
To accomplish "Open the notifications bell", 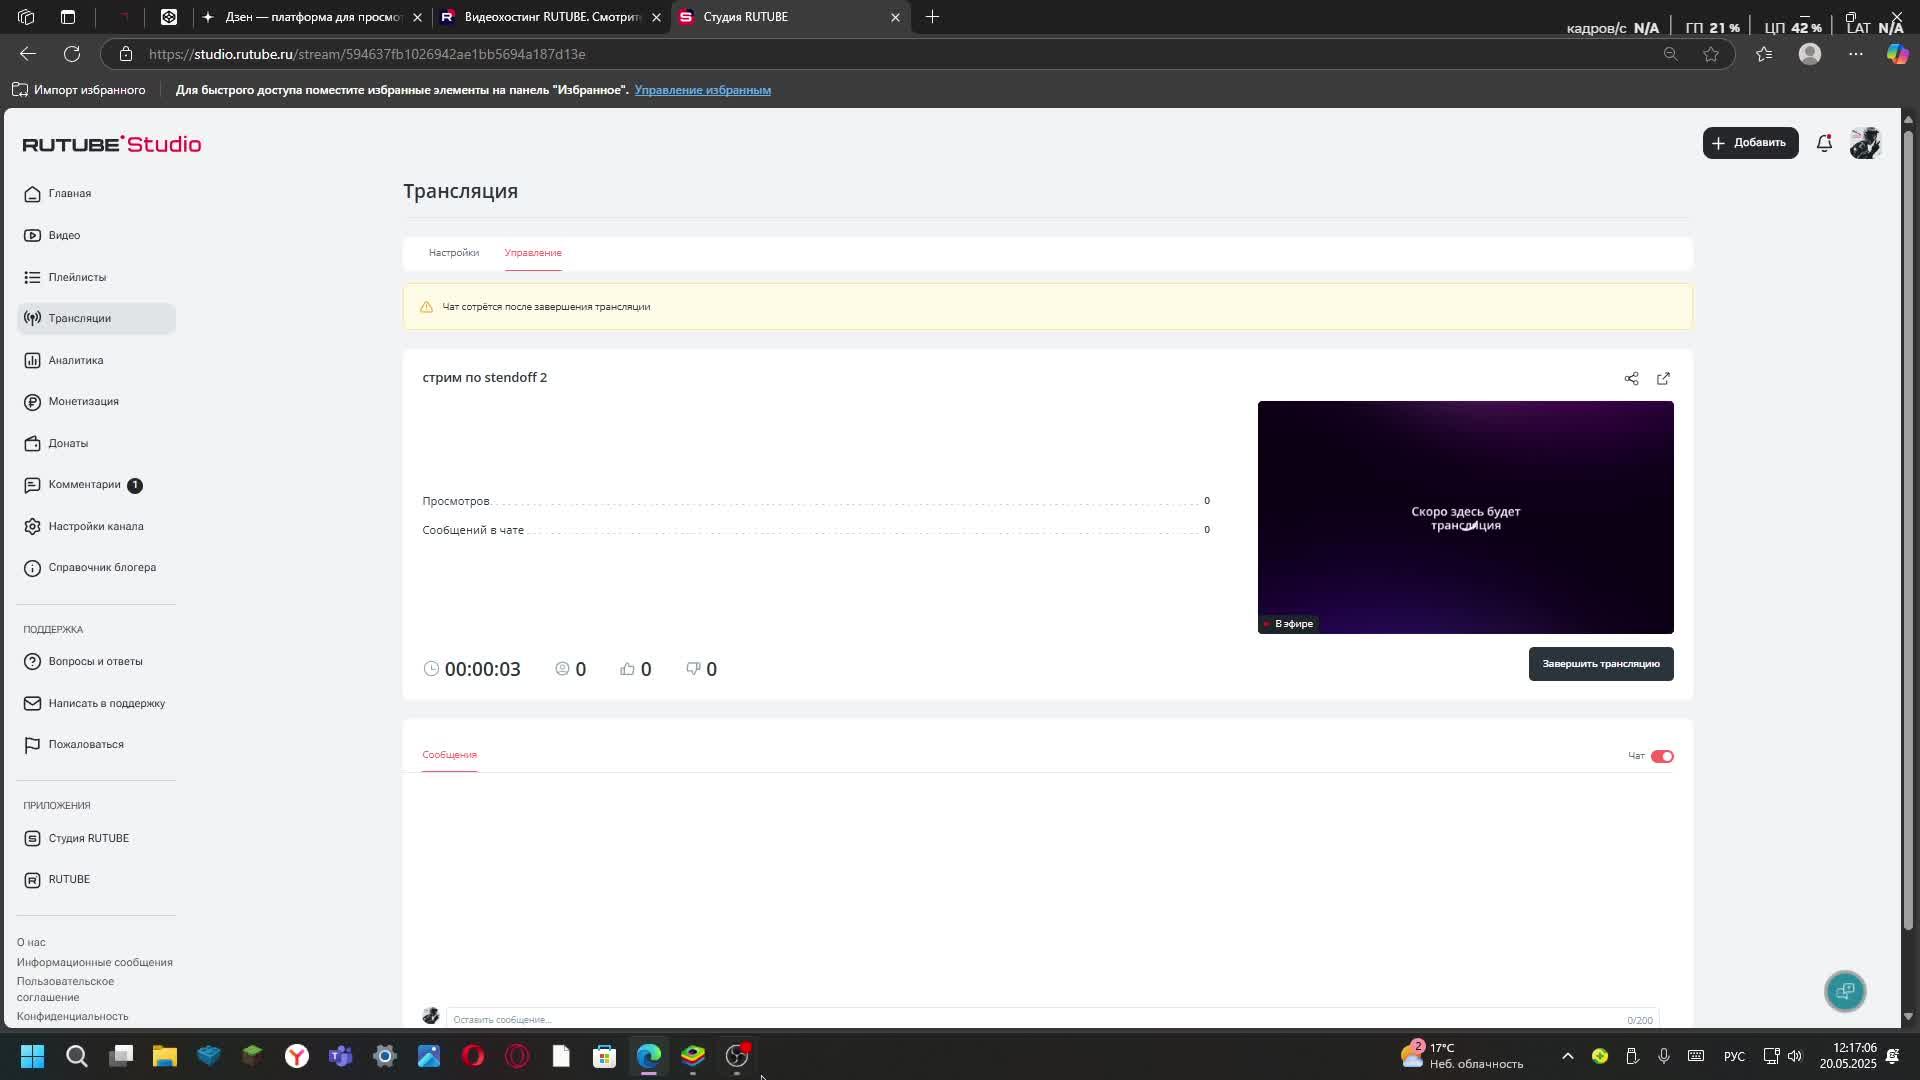I will tap(1824, 143).
